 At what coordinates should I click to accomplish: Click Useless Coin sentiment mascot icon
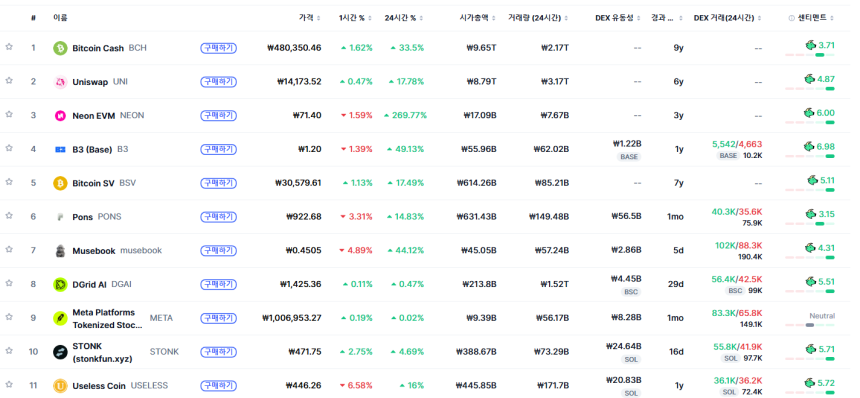tap(811, 383)
